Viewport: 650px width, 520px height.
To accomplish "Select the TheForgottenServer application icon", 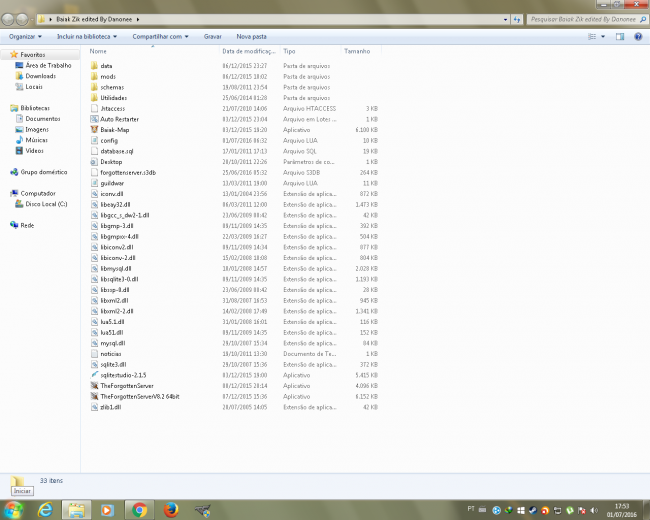I will coord(94,386).
